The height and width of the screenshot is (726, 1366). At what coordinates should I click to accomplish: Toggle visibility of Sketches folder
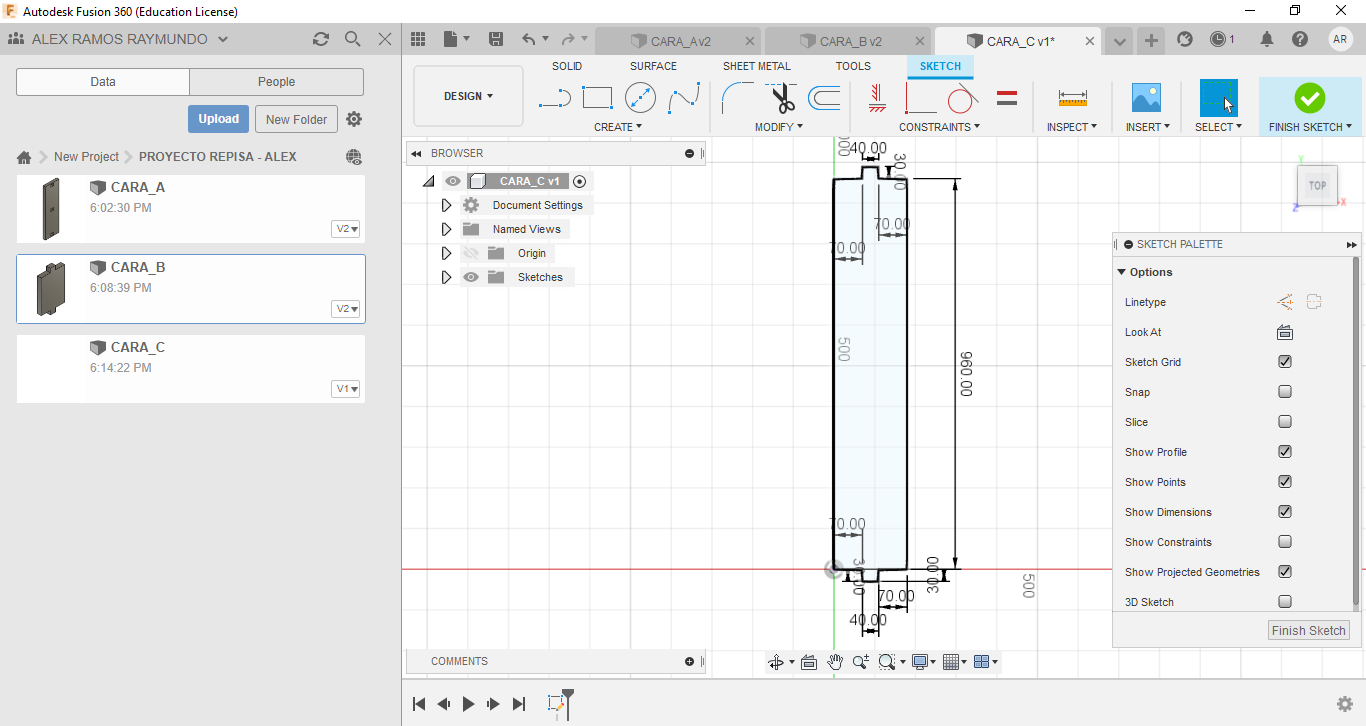coord(471,277)
